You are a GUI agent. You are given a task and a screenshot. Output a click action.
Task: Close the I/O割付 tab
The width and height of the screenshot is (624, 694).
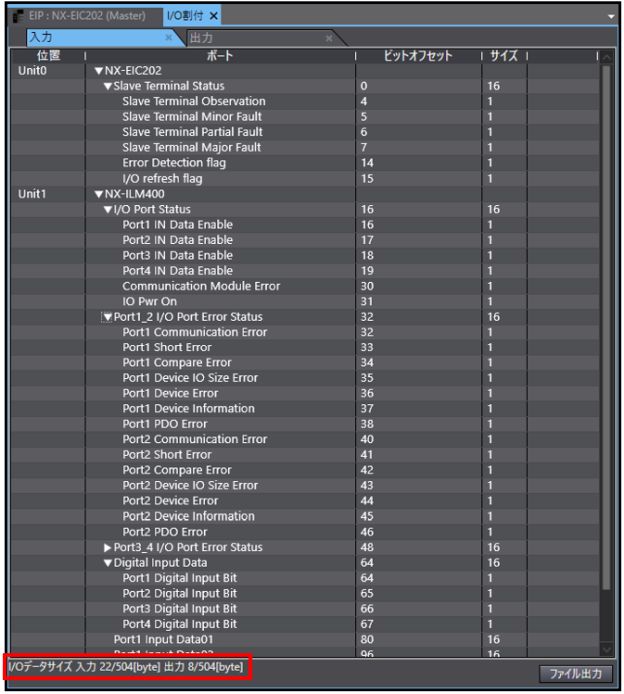(x=214, y=16)
